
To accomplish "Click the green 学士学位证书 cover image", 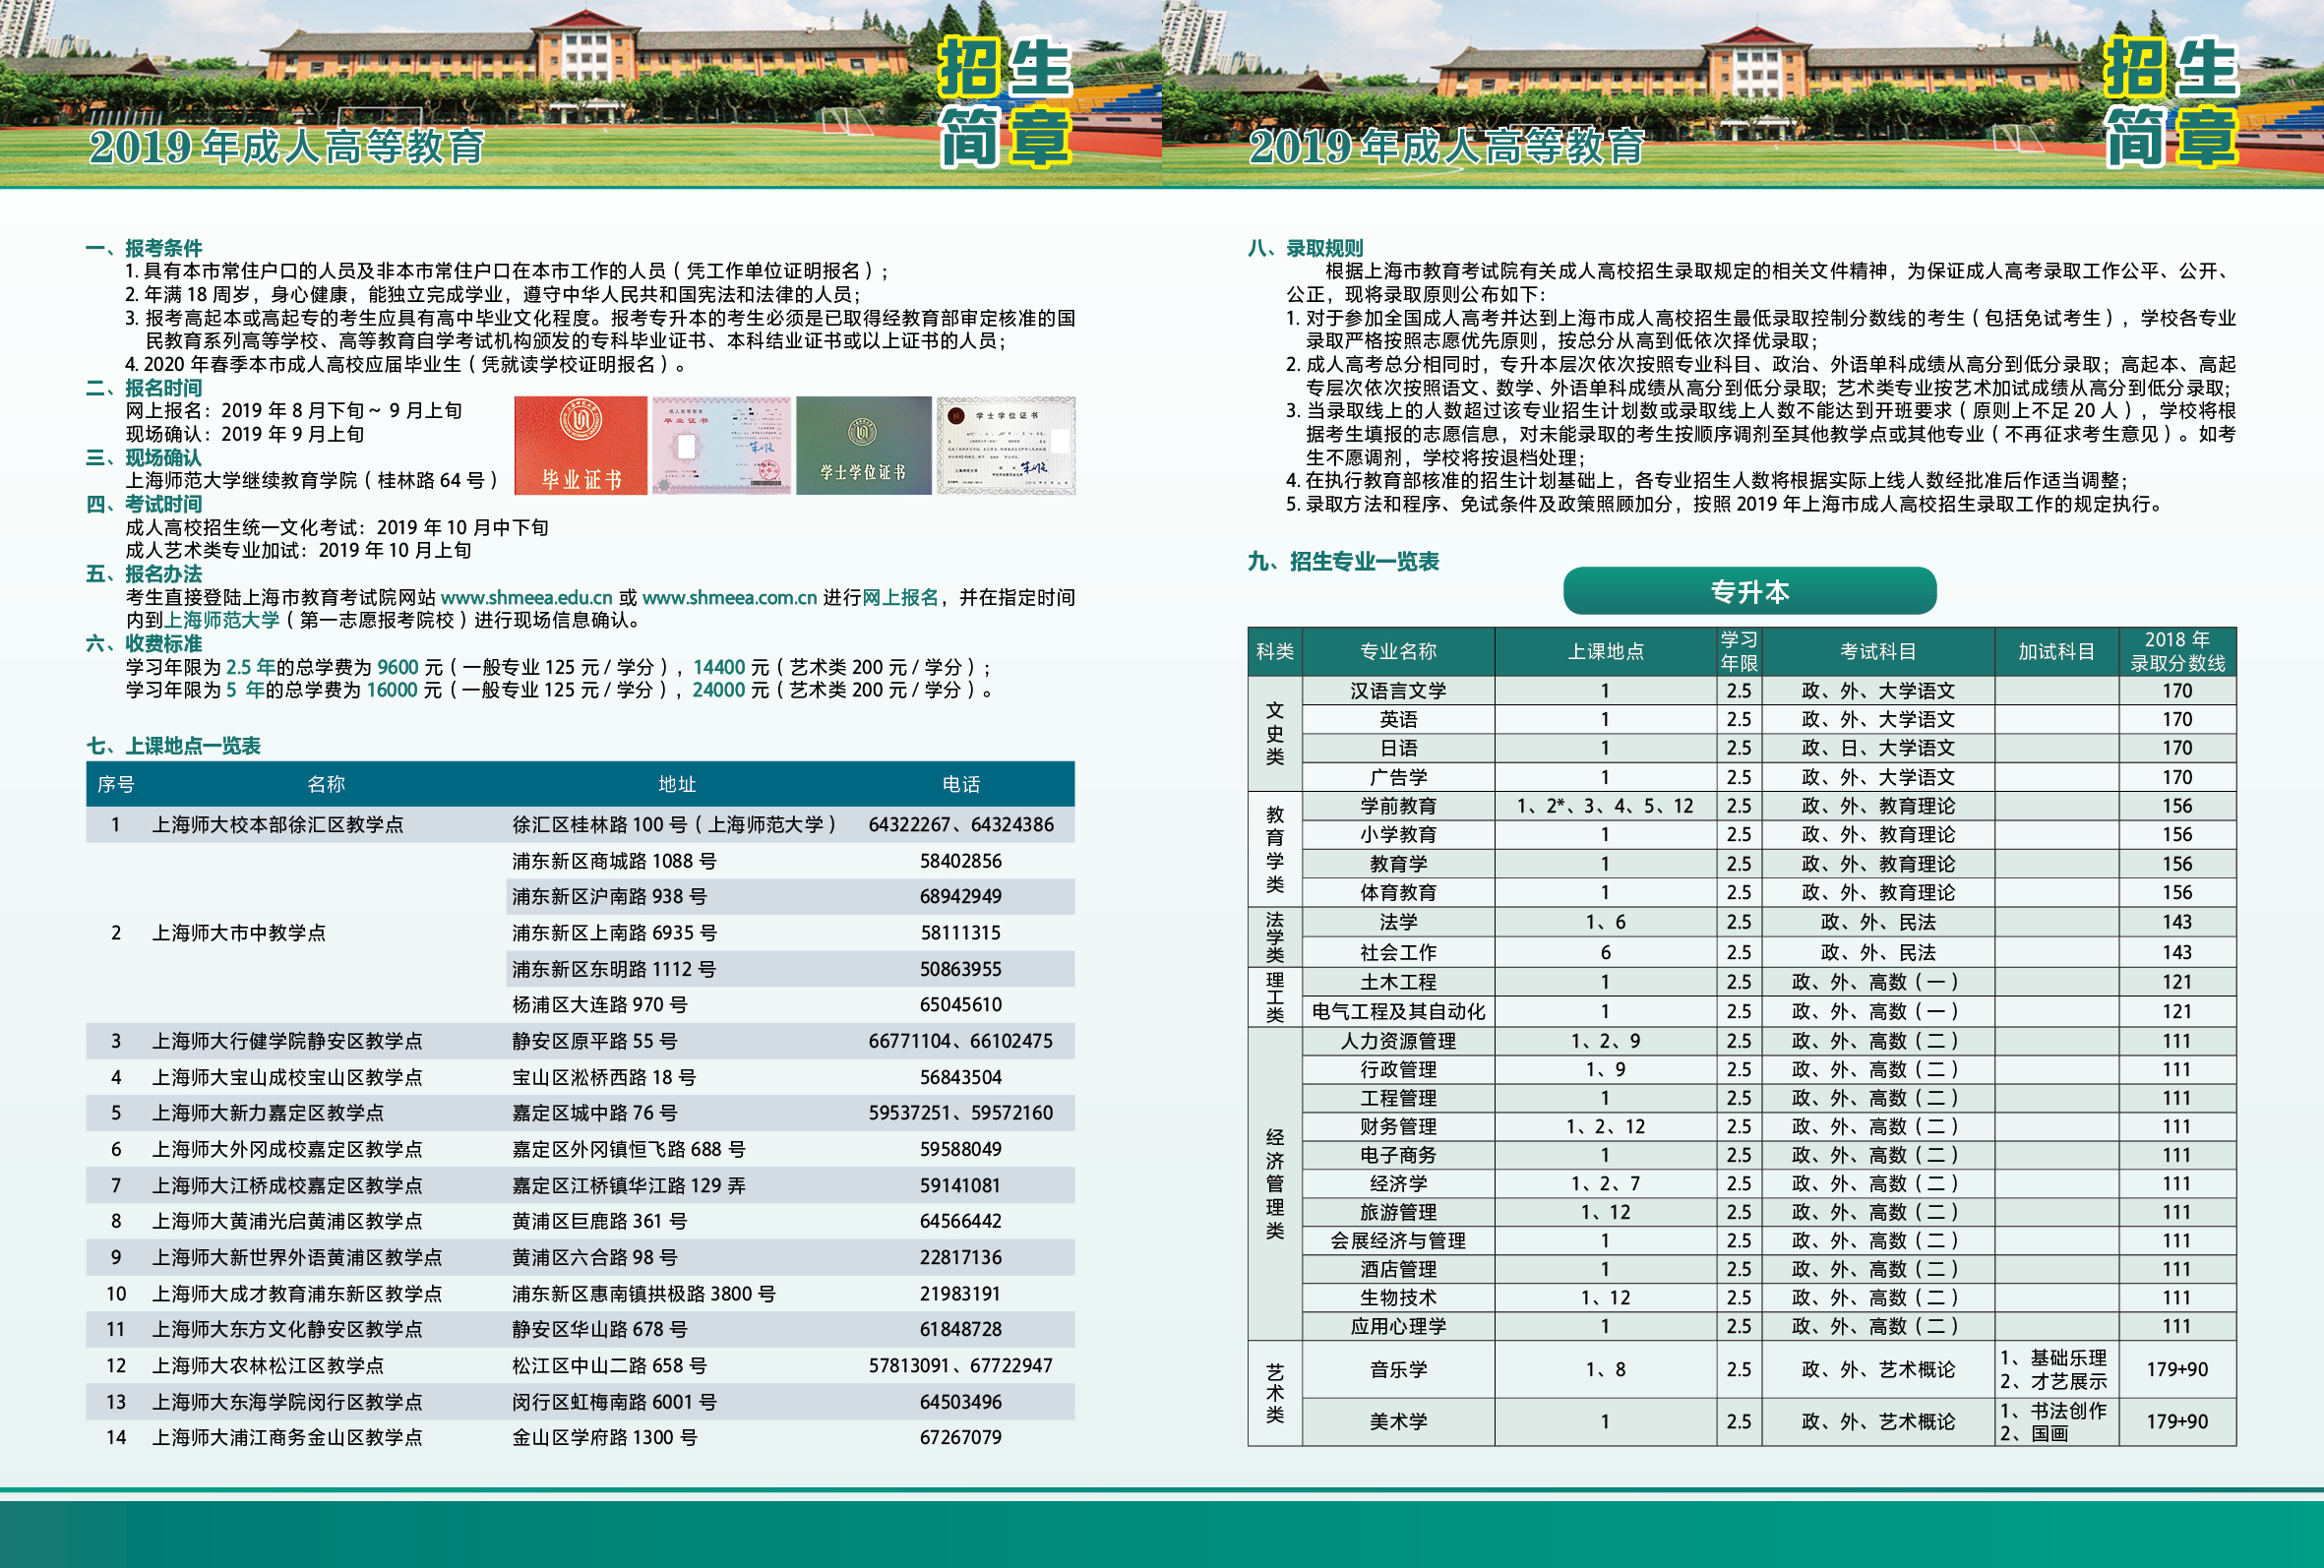I will 863,445.
